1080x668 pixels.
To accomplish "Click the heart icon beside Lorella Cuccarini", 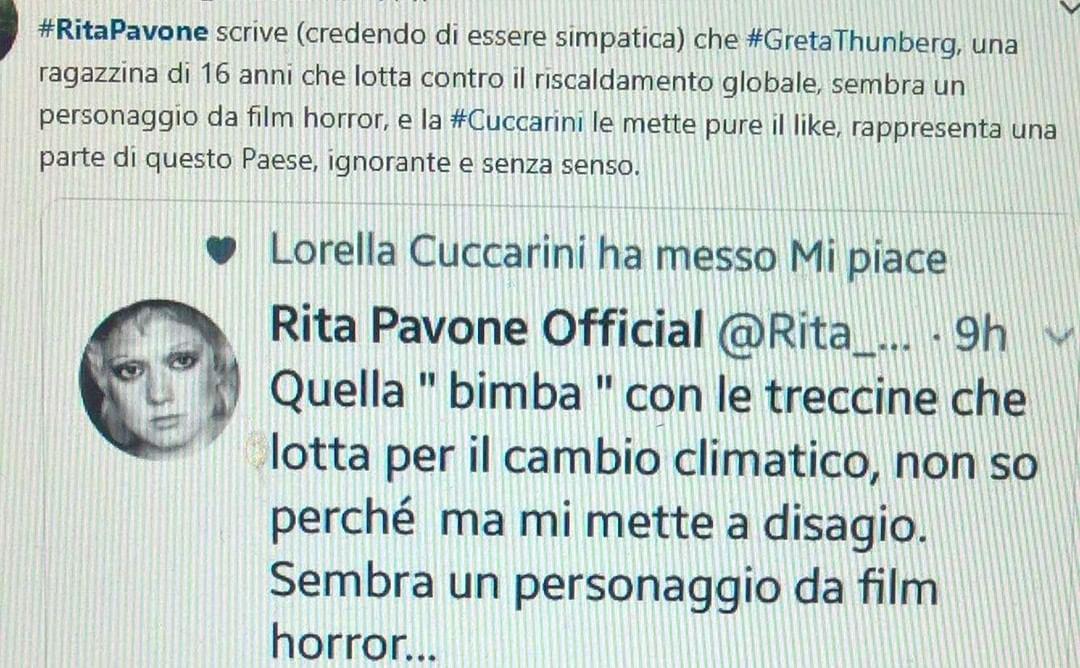I will click(x=222, y=251).
